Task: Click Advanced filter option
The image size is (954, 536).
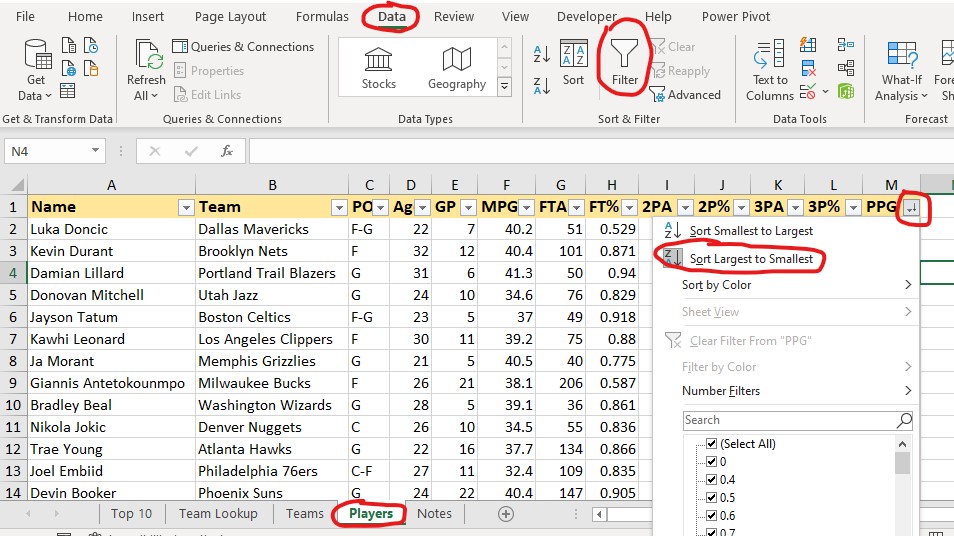Action: pyautogui.click(x=686, y=94)
